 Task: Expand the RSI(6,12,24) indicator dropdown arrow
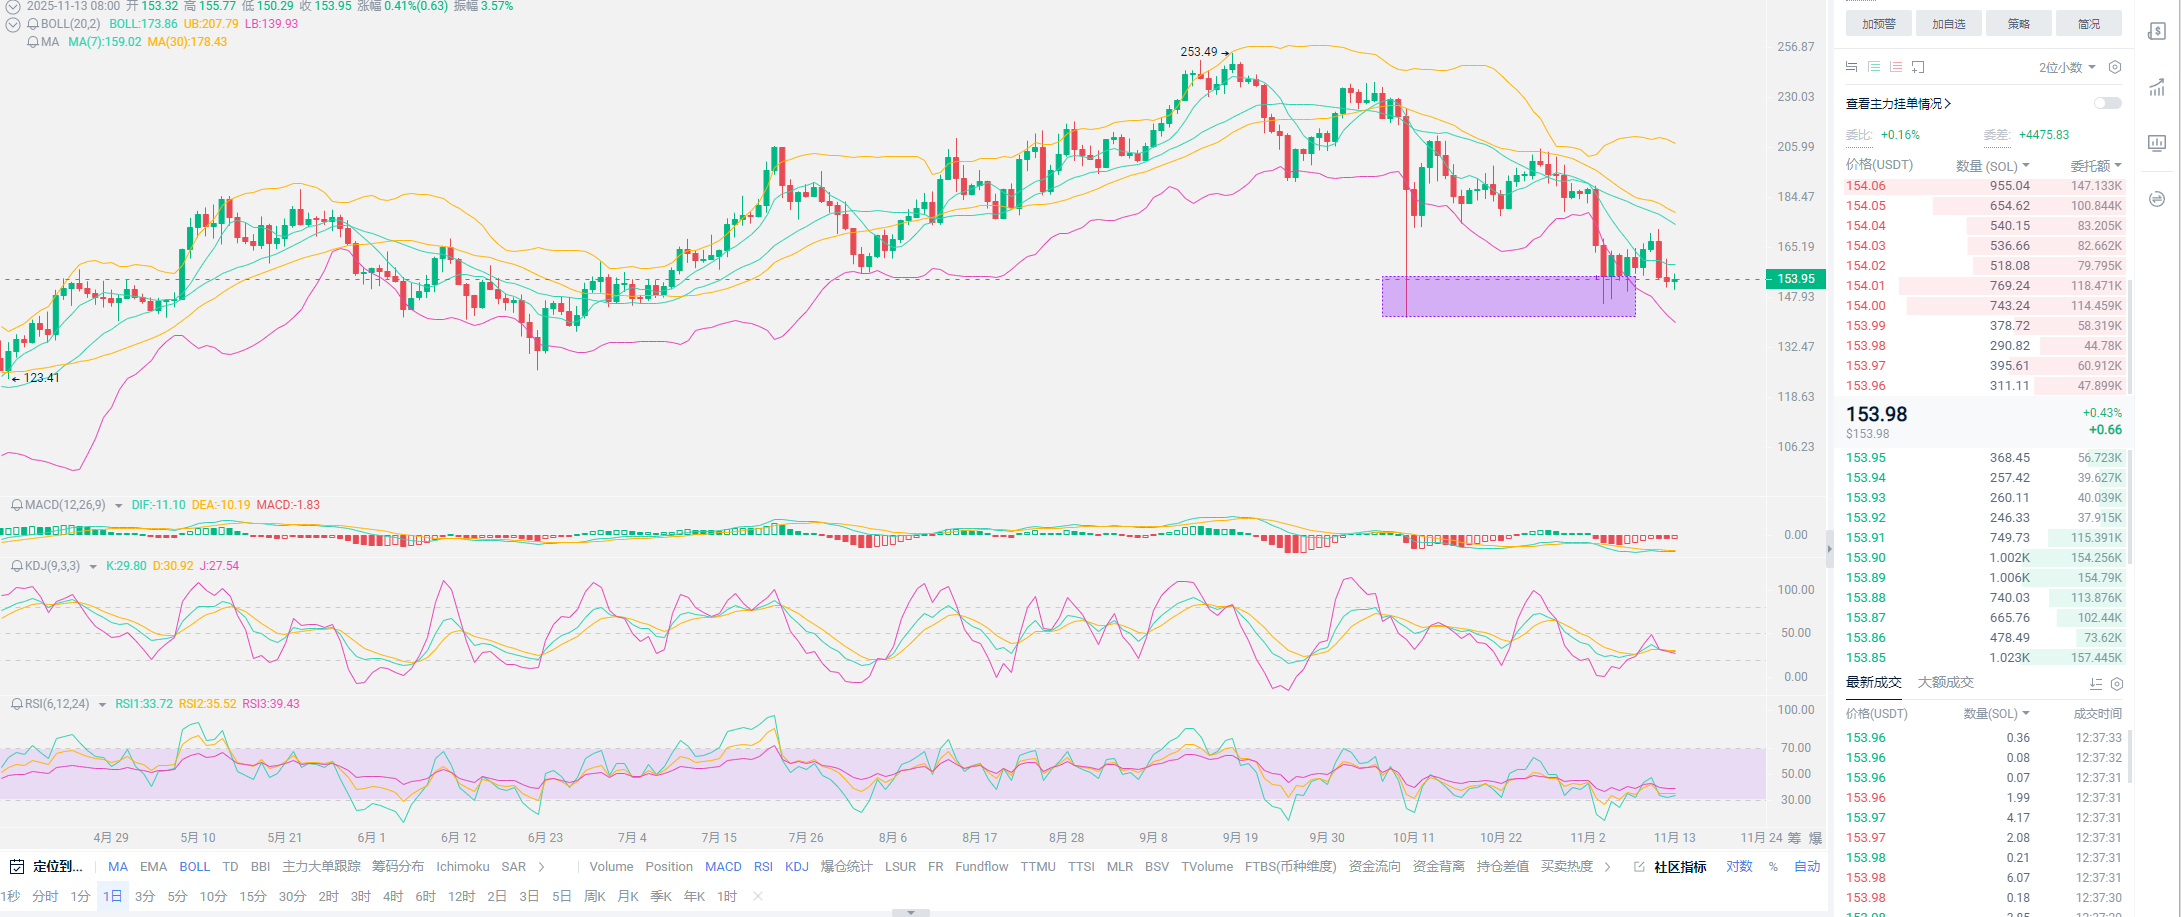pos(102,705)
